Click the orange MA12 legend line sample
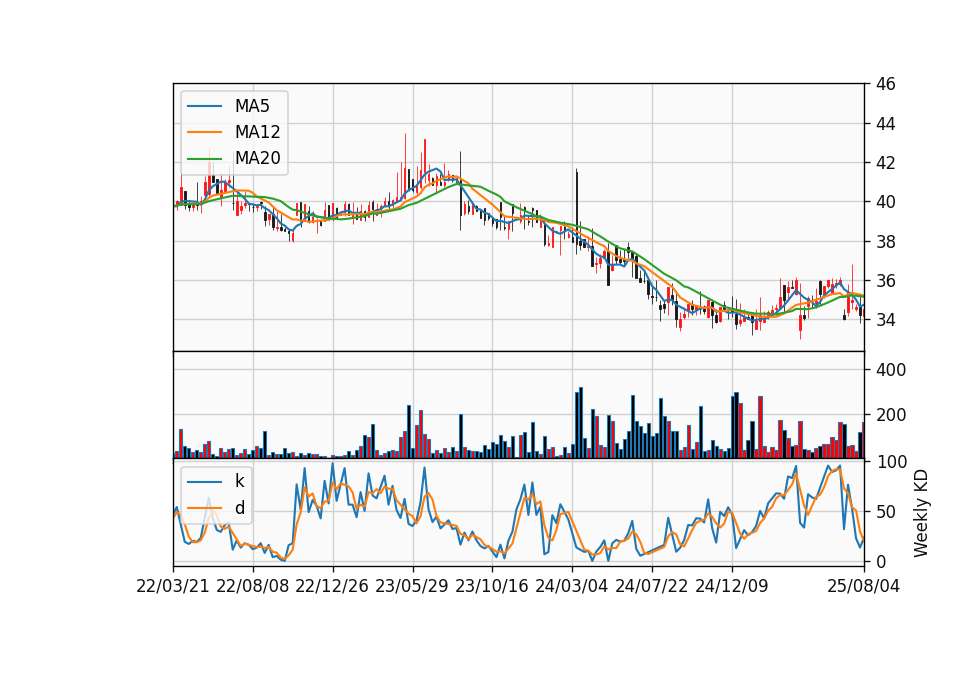The image size is (960, 690). 204,132
